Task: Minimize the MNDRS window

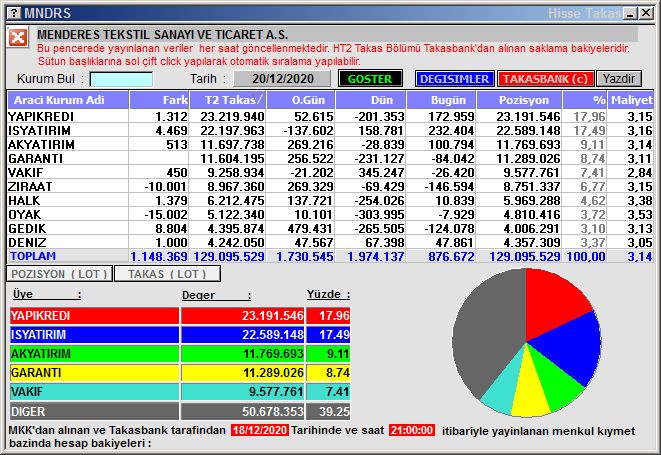Action: click(631, 13)
